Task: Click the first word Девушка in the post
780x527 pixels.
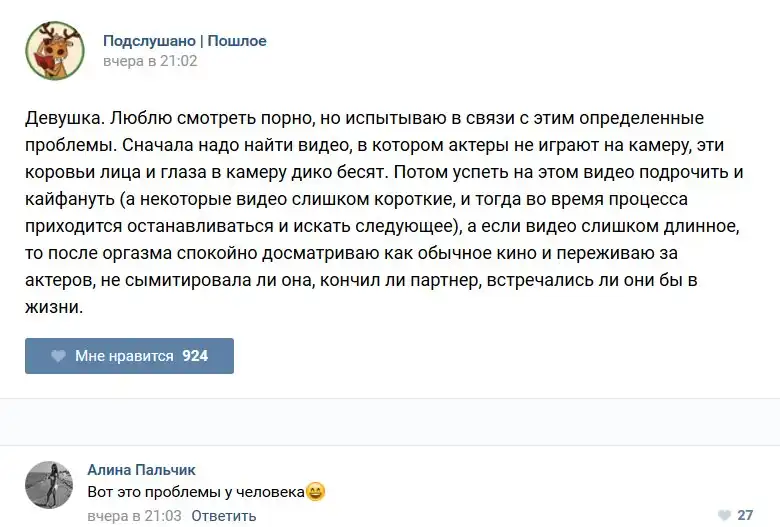Action: (62, 119)
